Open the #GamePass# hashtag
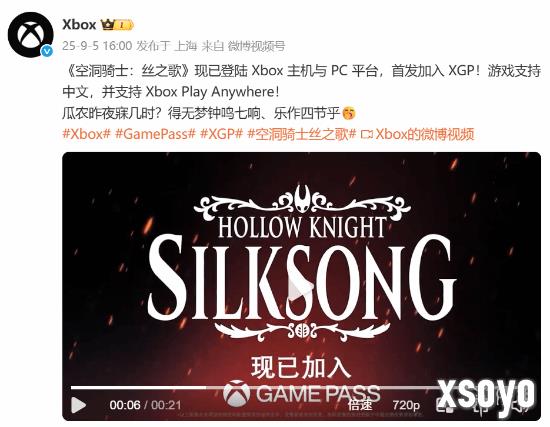Screen dimensions: 550x427 coord(155,134)
